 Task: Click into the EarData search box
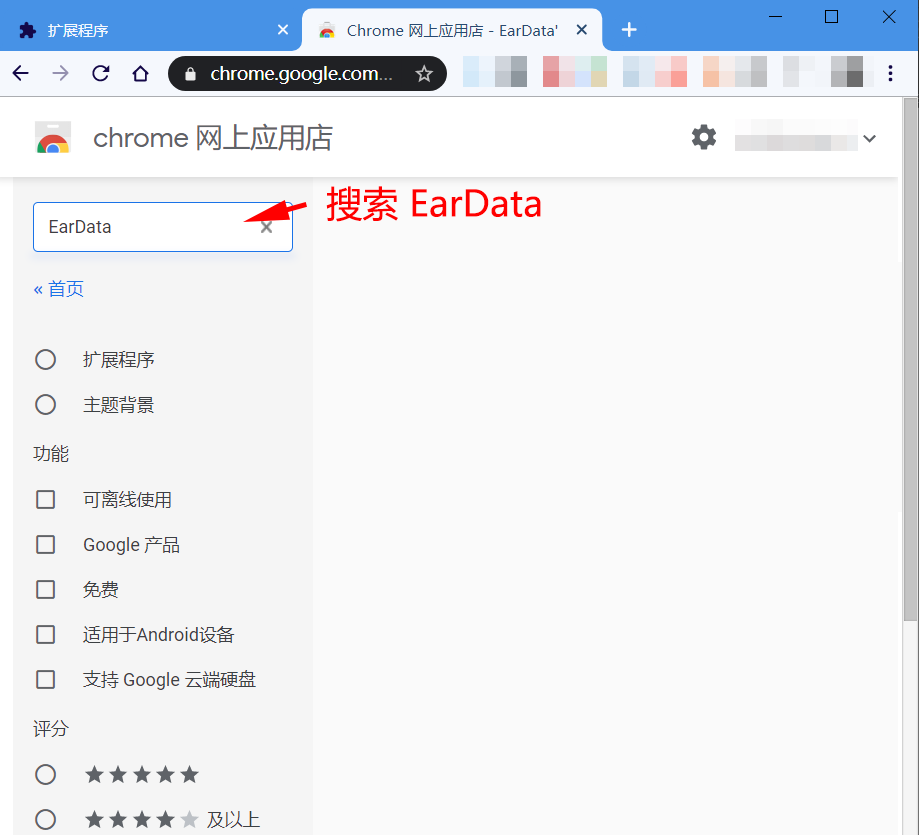pos(162,227)
